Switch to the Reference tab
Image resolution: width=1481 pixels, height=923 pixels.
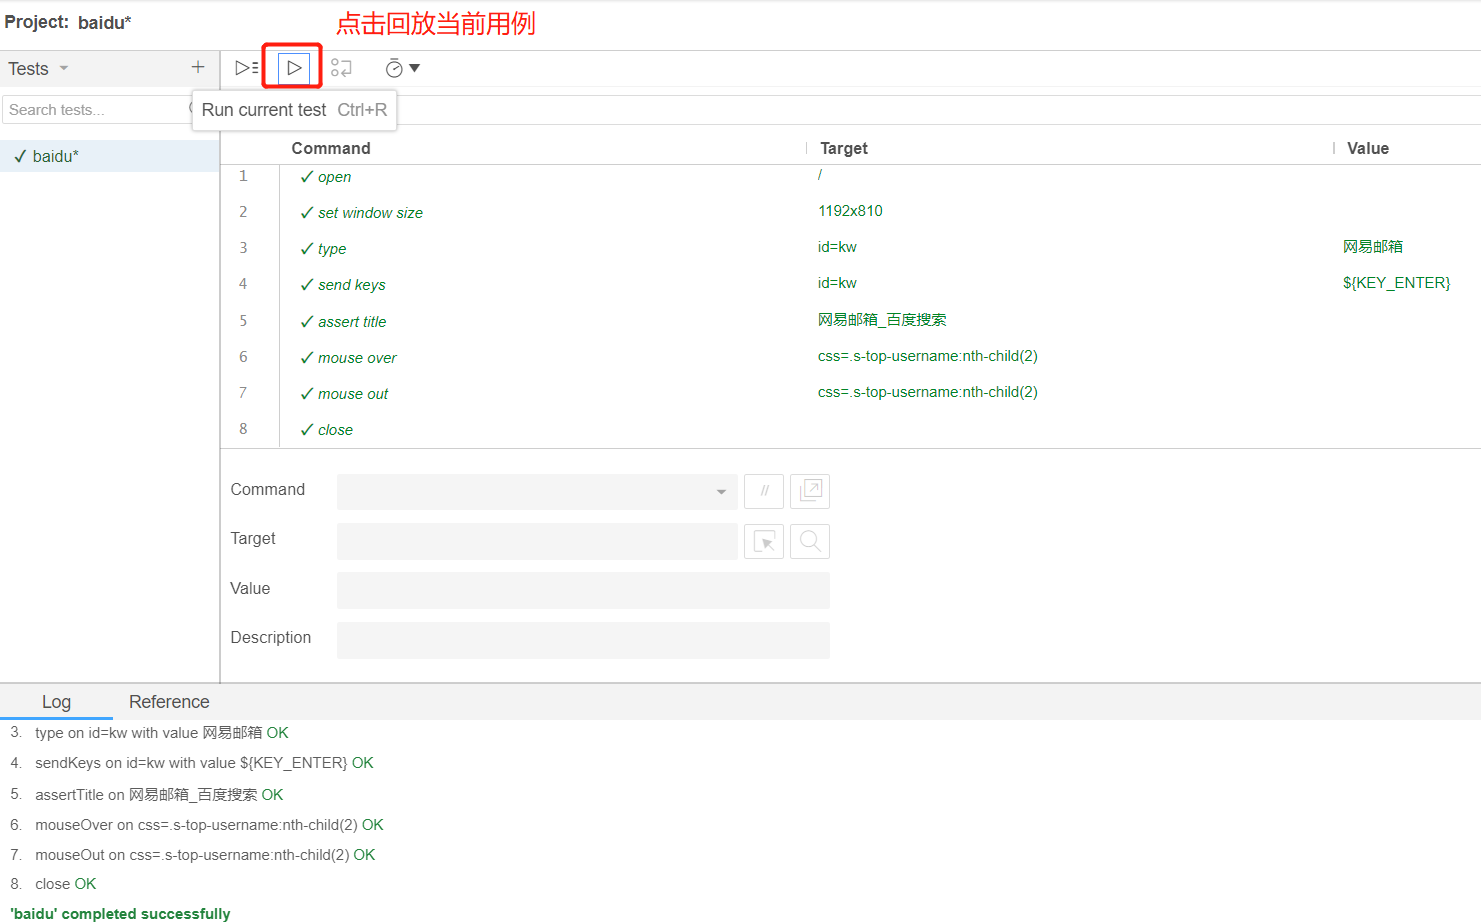pos(168,701)
